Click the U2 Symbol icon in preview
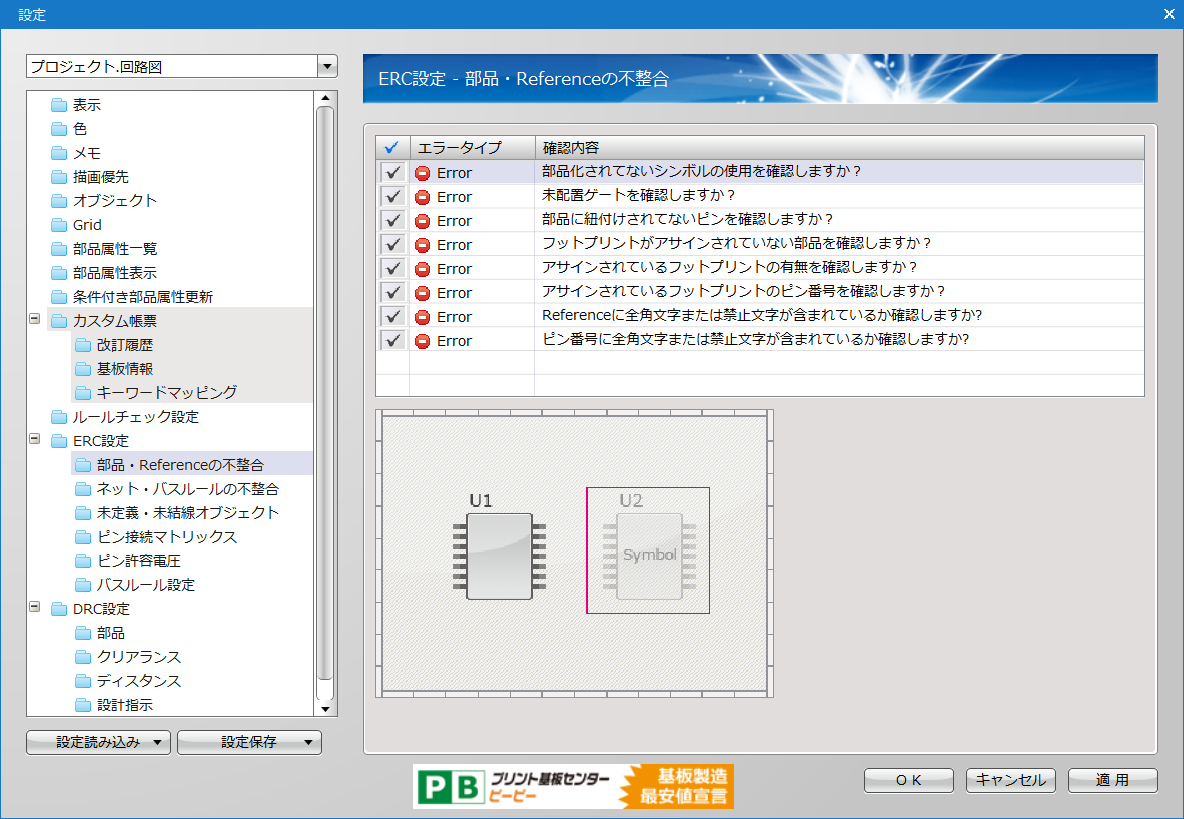Screen dimensions: 1184x819 point(649,556)
